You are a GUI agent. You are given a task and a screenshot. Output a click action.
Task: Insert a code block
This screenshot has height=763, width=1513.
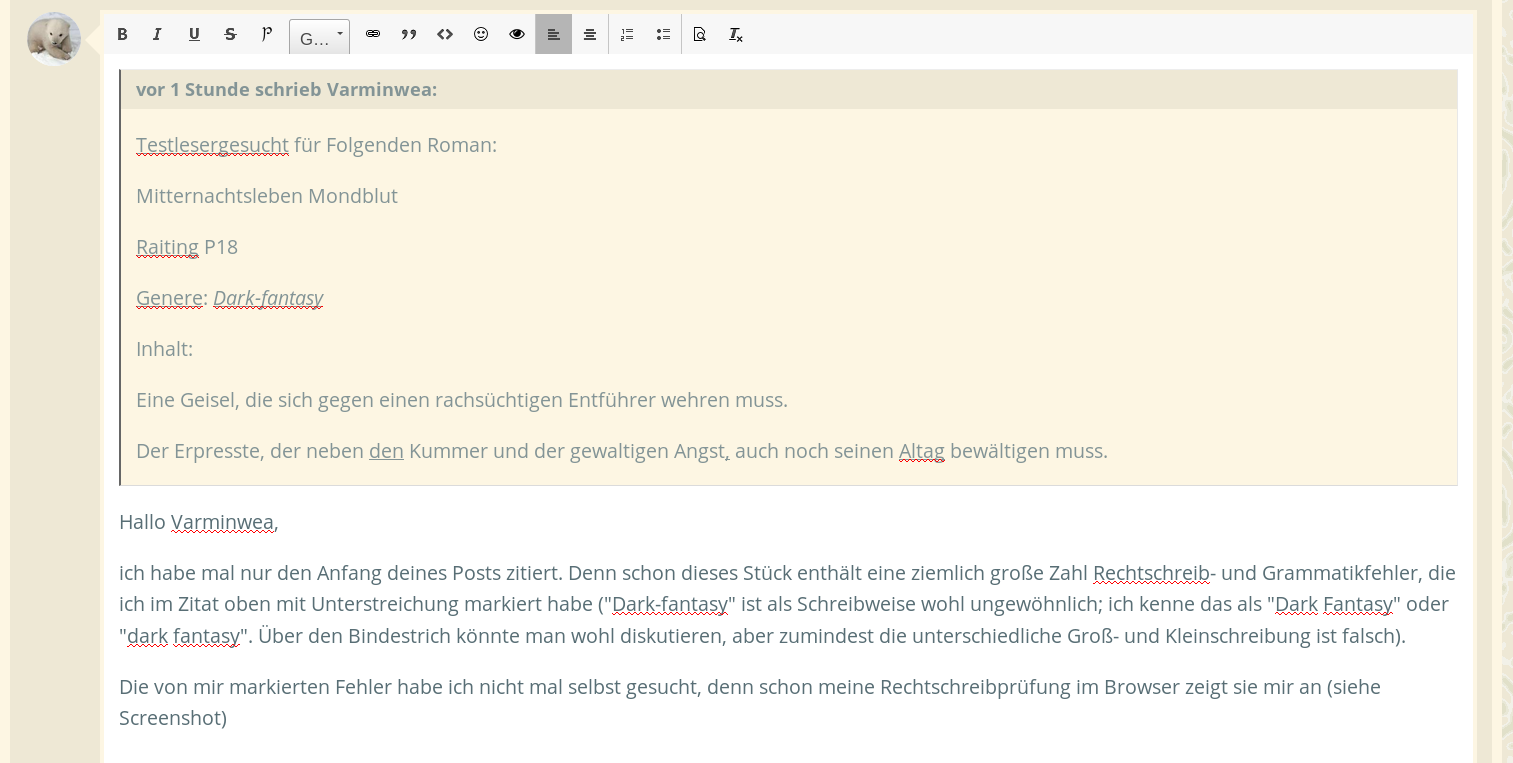point(445,35)
